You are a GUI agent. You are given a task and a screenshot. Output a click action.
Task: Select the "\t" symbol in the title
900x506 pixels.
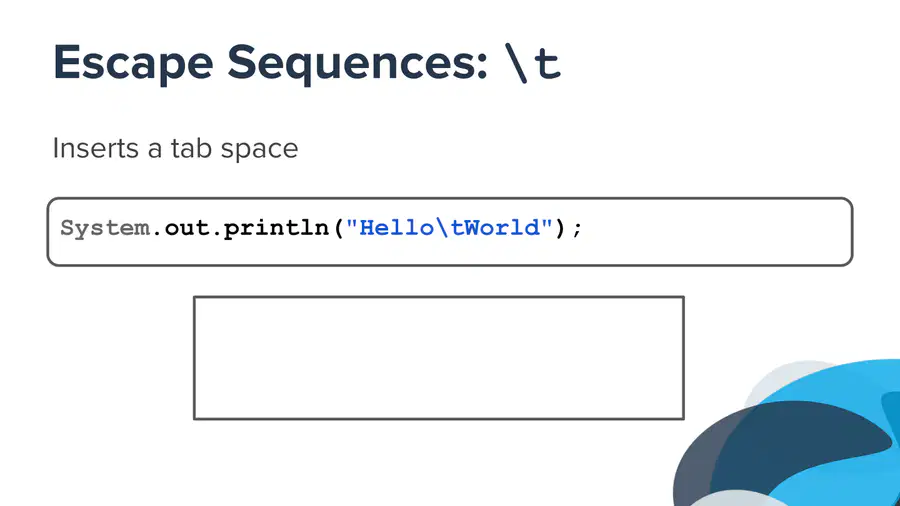532,63
